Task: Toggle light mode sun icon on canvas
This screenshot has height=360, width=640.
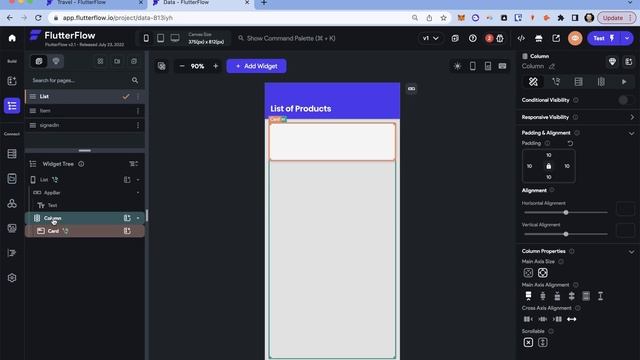Action: (x=458, y=66)
